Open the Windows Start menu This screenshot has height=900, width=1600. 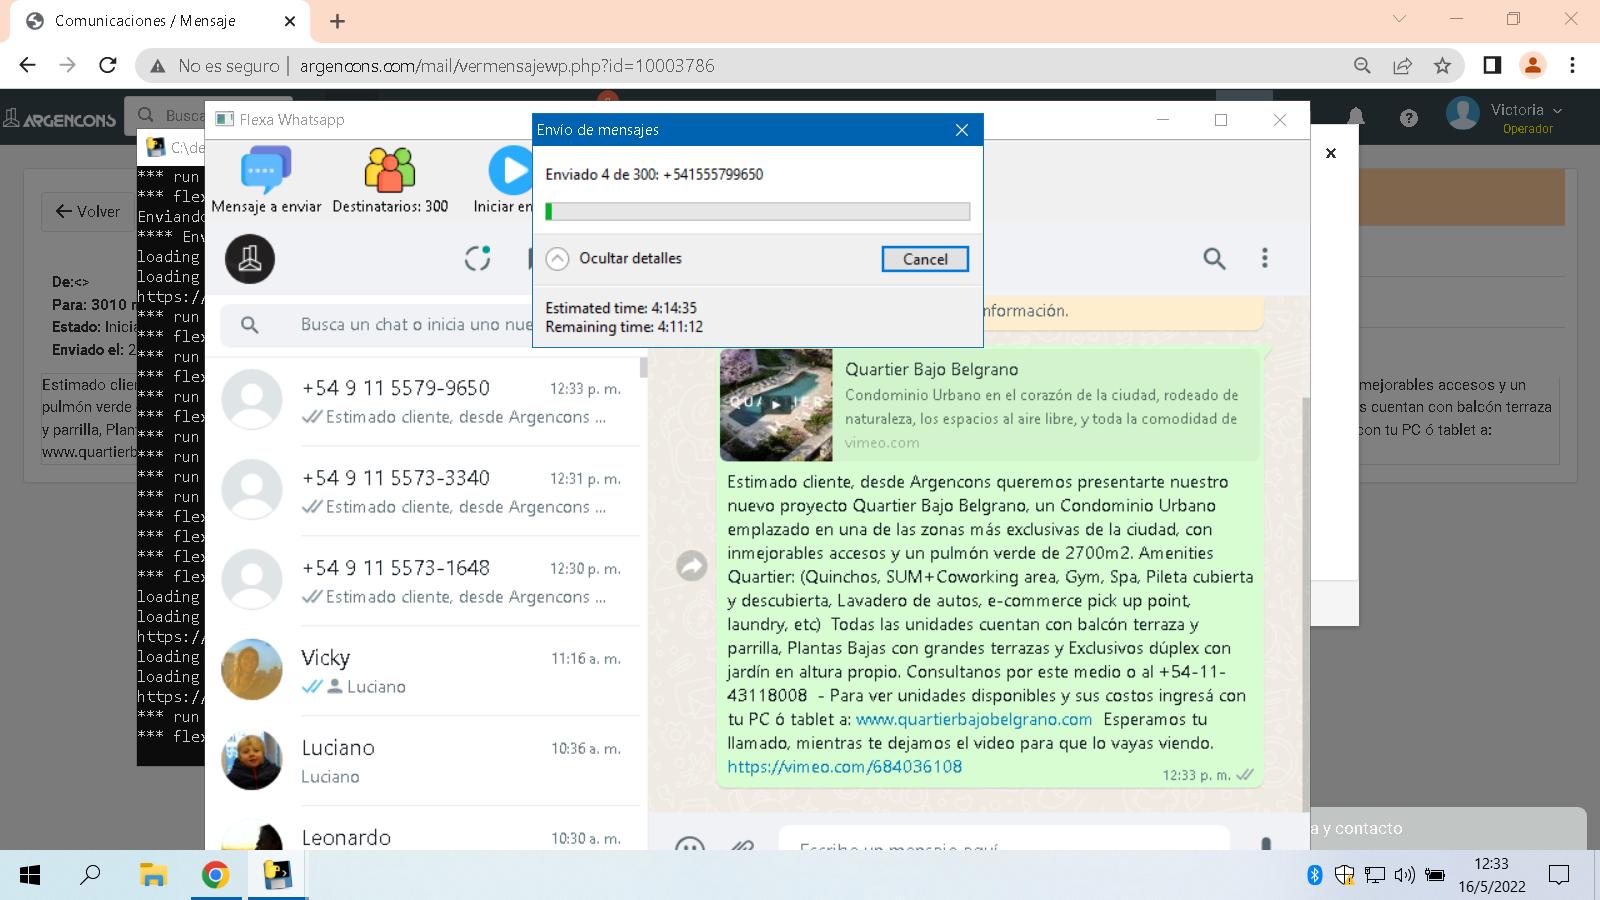coord(30,875)
